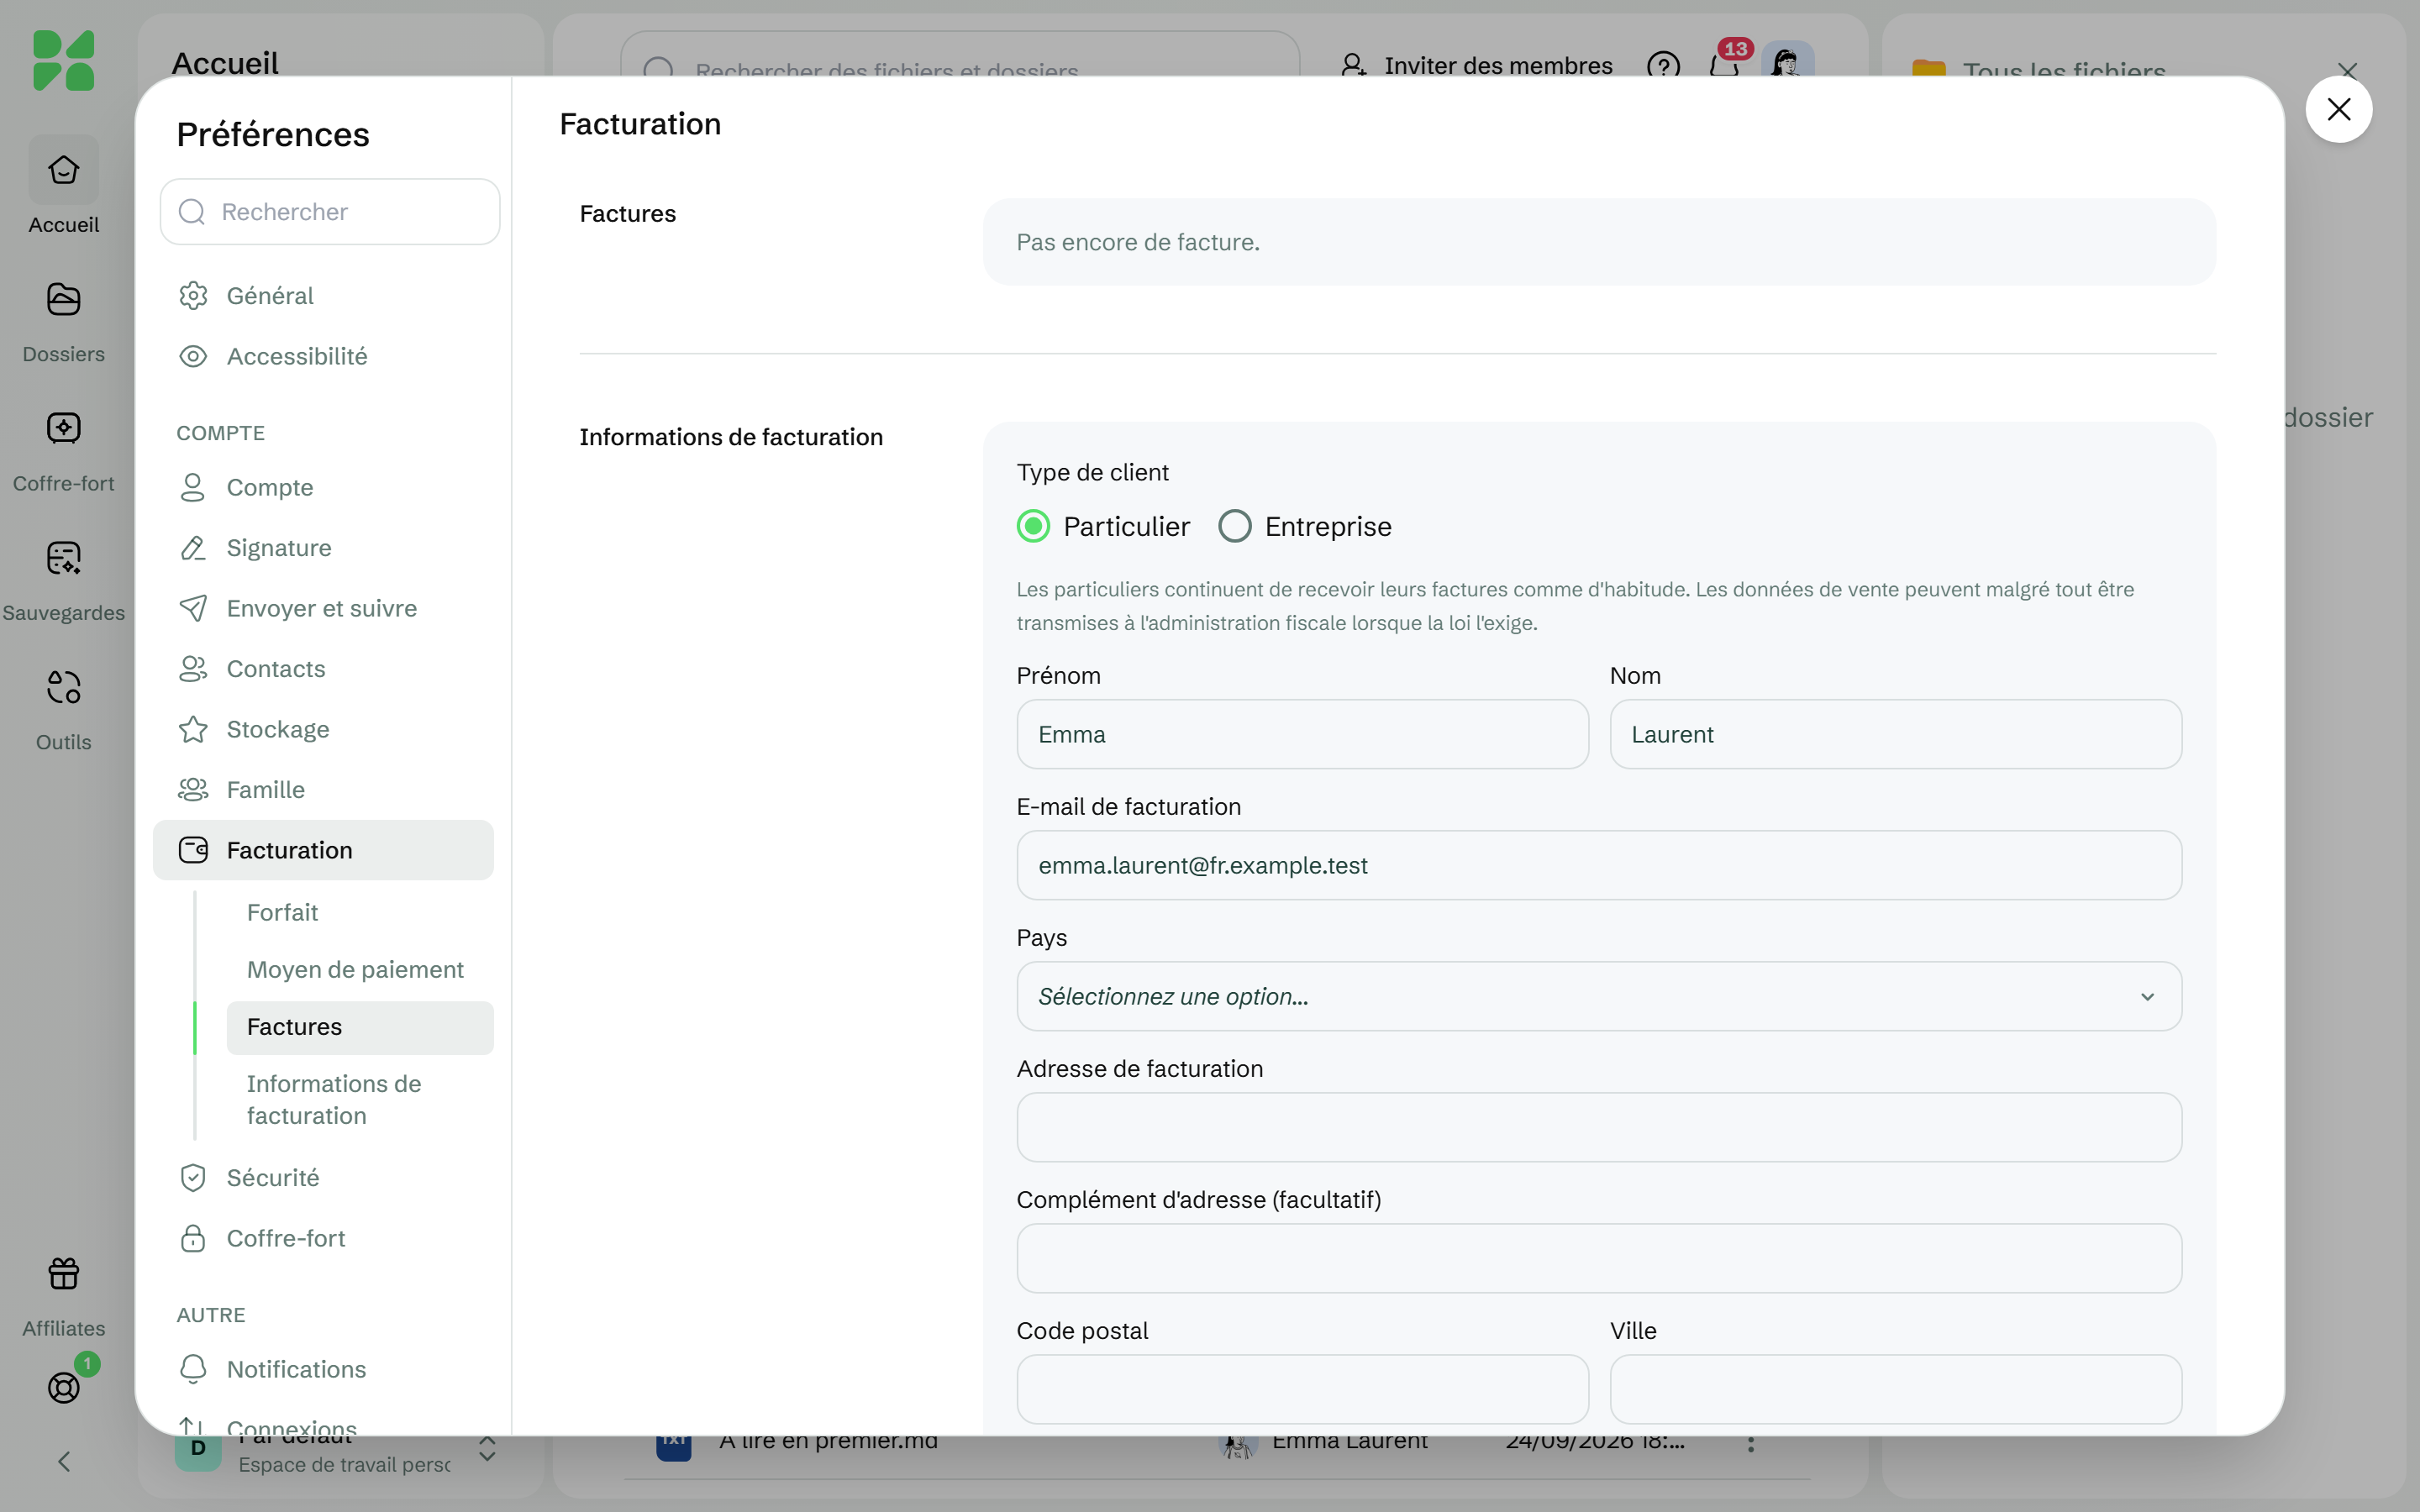Open the Coffre-fort icon in left sidebar
This screenshot has height=1512, width=2420.
pos(63,428)
